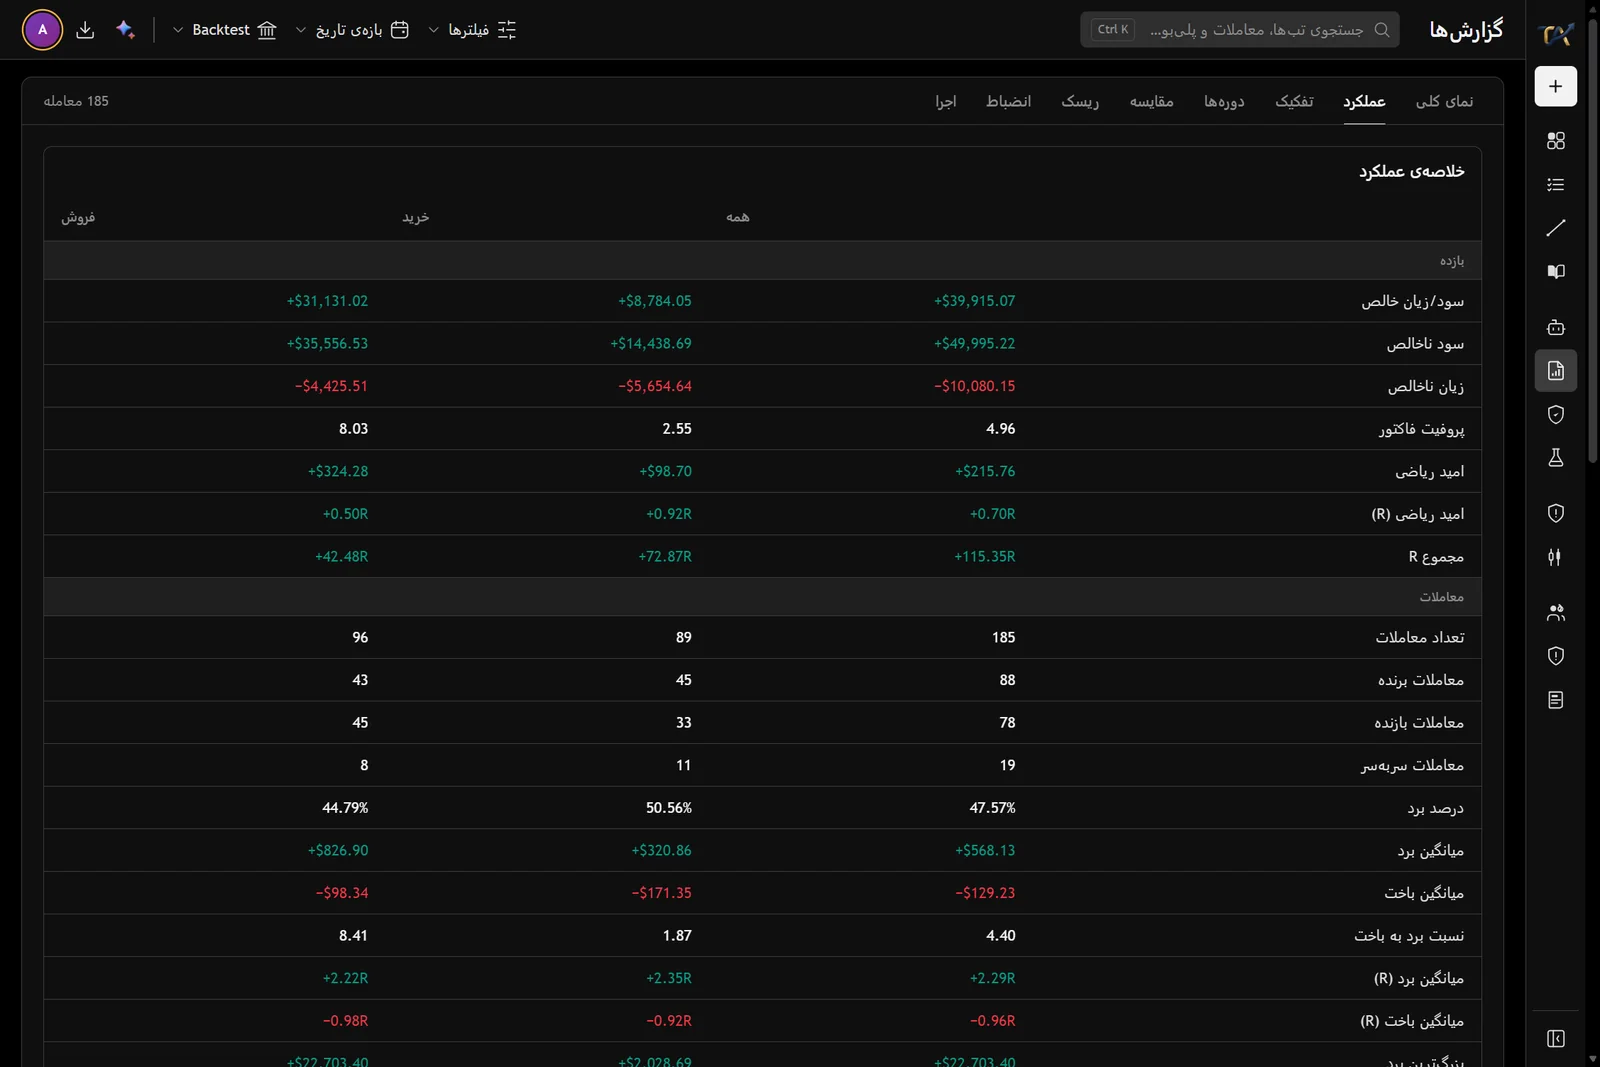Click the خرید column header
This screenshot has width=1600, height=1067.
coord(415,217)
